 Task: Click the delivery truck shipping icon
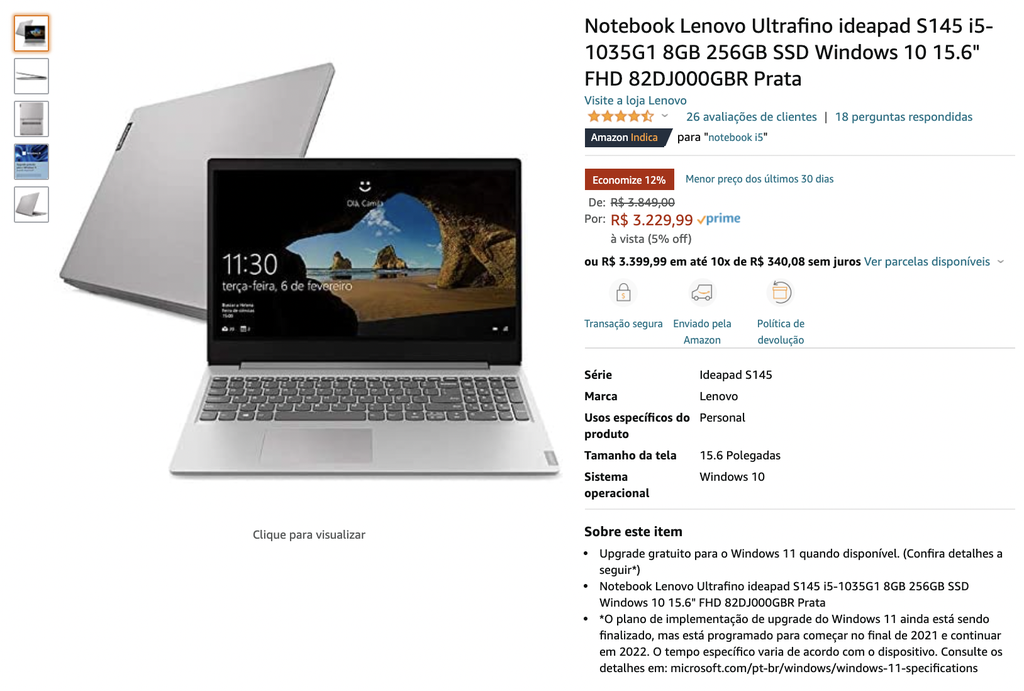pyautogui.click(x=702, y=293)
